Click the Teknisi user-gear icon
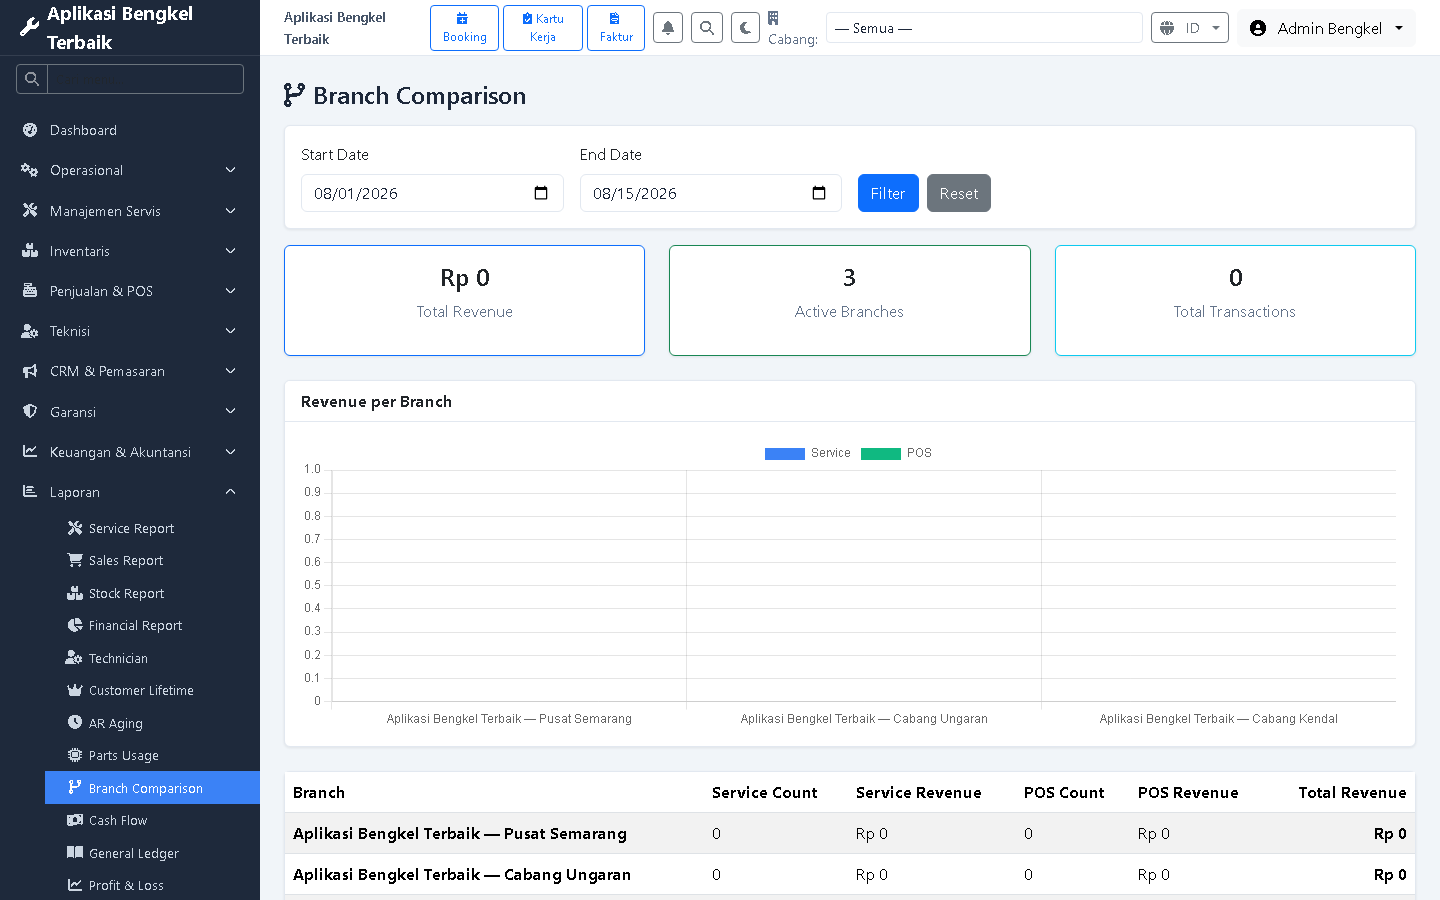The width and height of the screenshot is (1440, 900). 30,331
